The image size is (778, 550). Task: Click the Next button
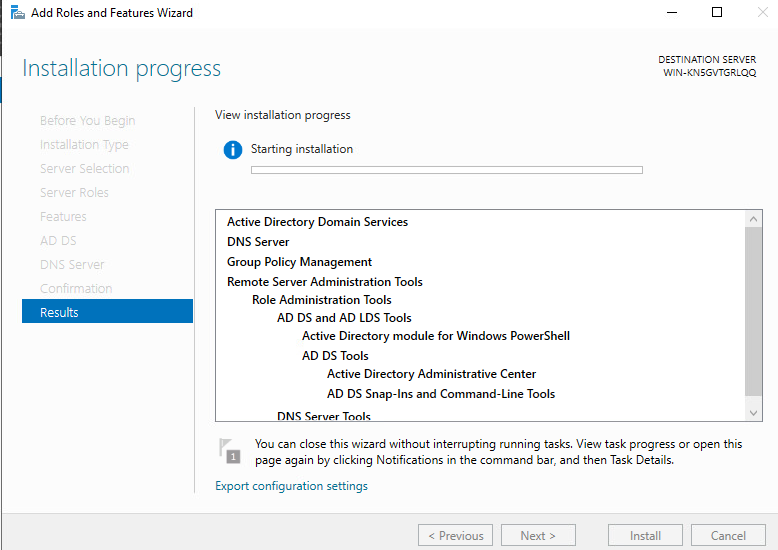click(x=538, y=536)
